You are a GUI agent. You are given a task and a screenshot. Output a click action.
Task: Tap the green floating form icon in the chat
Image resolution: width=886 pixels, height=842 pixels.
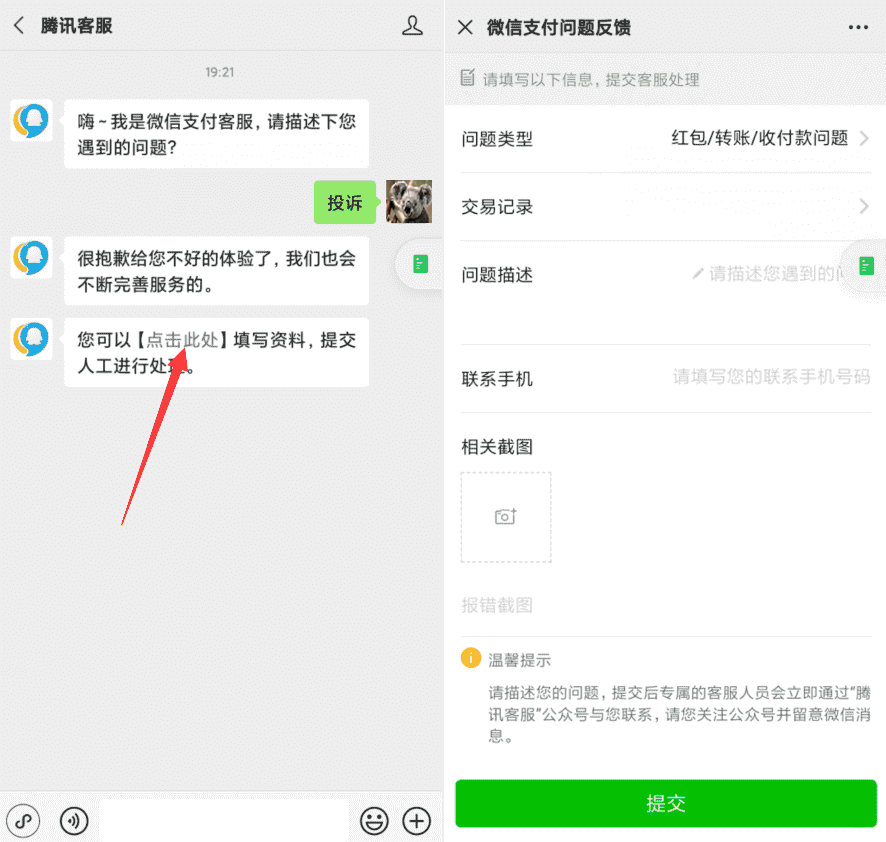tap(420, 264)
